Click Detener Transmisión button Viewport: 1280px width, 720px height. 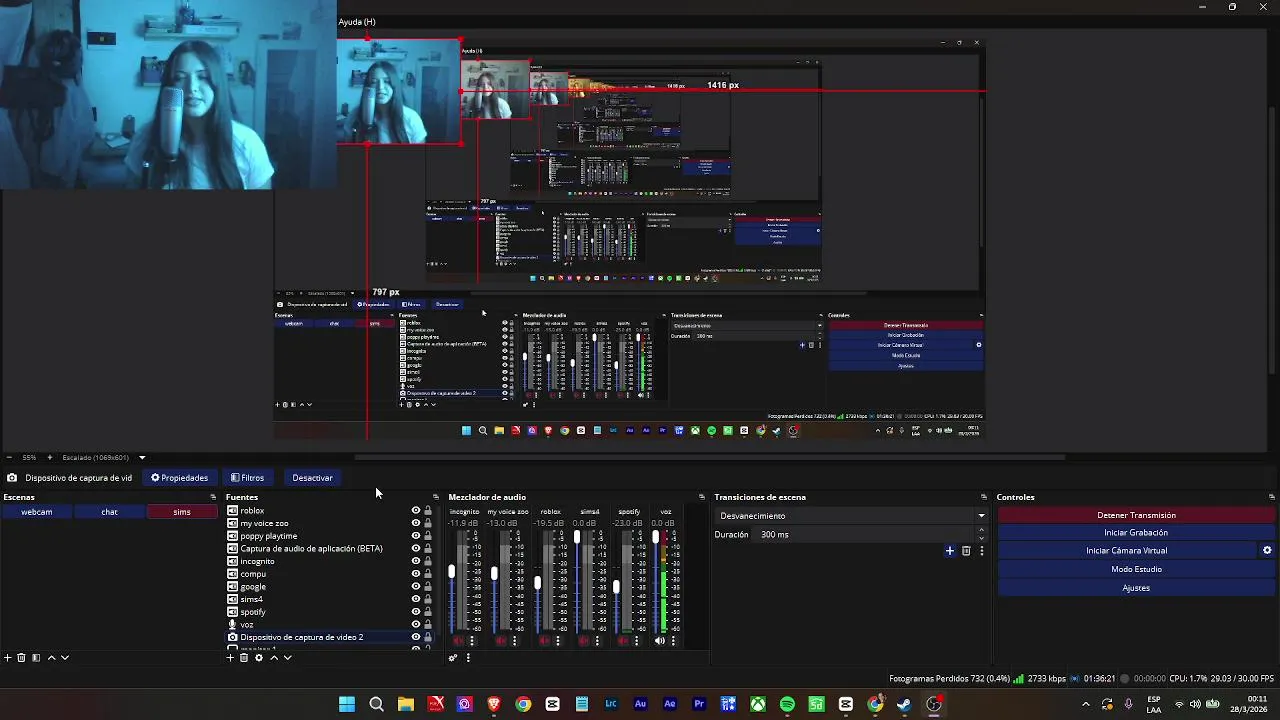1137,515
